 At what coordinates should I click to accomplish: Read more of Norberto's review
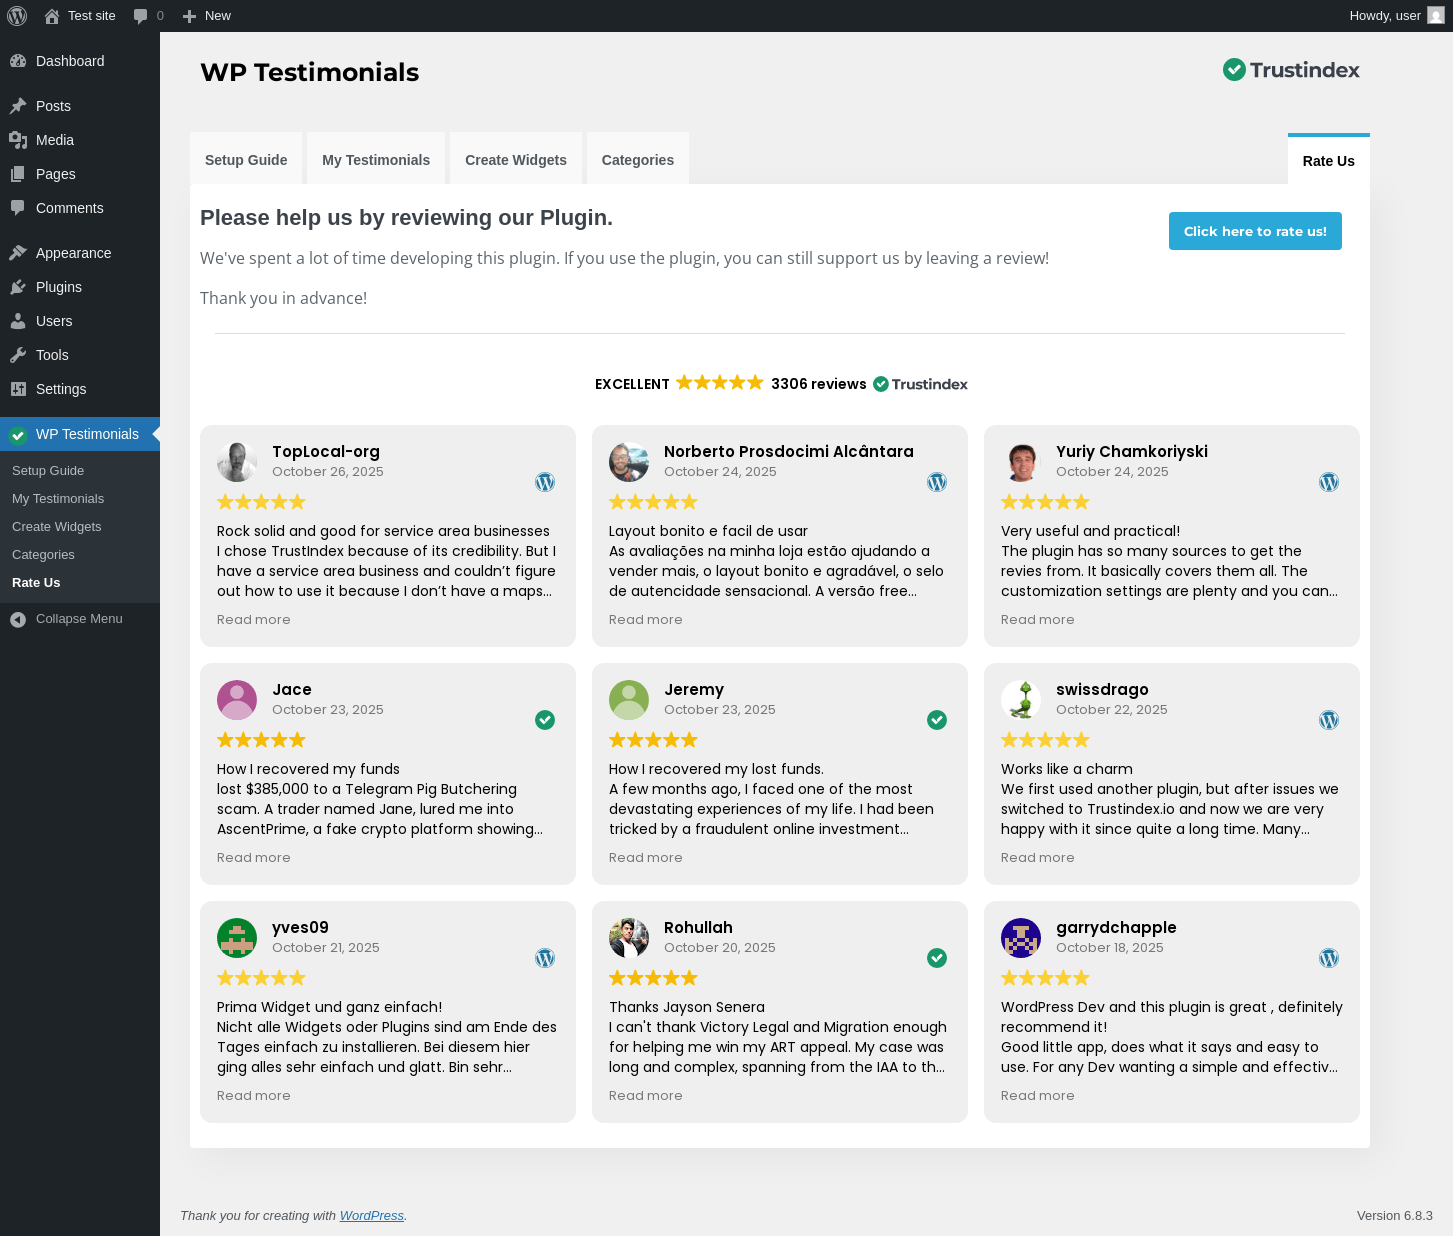646,620
